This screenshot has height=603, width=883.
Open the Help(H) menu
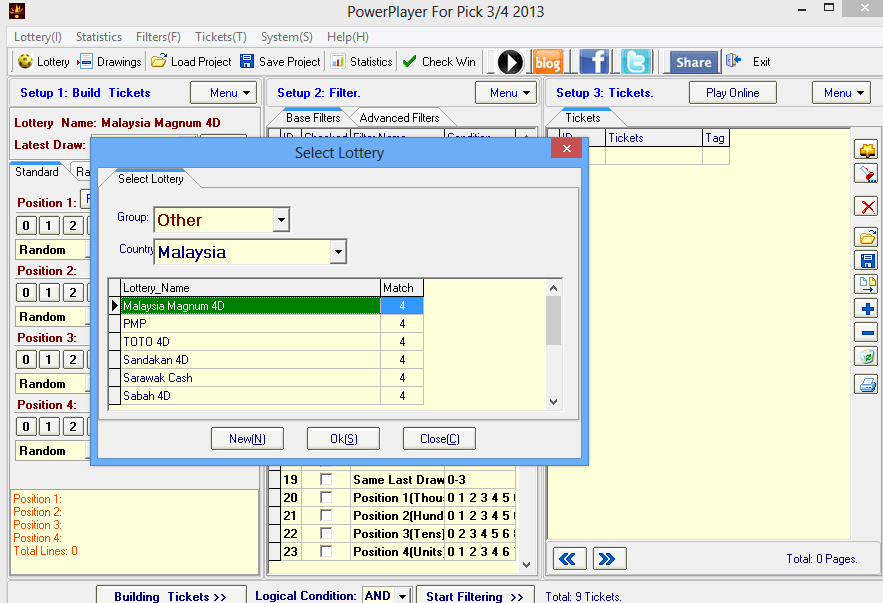[347, 37]
